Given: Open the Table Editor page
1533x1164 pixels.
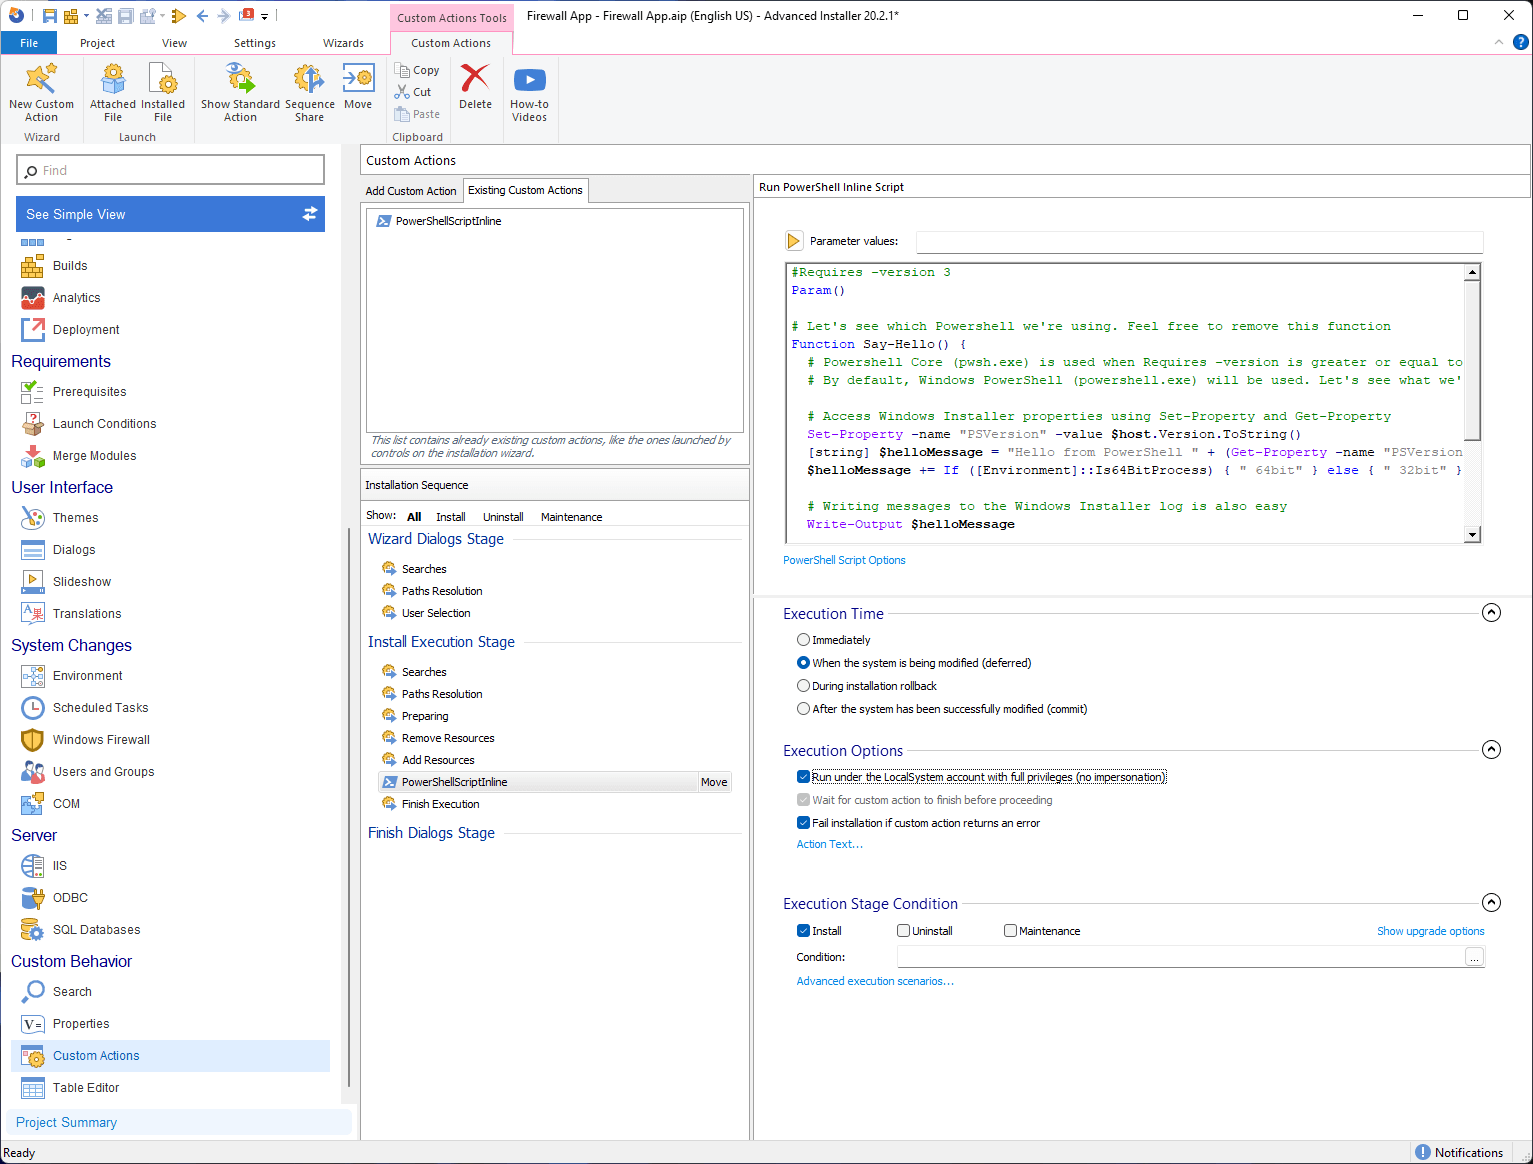Looking at the screenshot, I should [86, 1088].
